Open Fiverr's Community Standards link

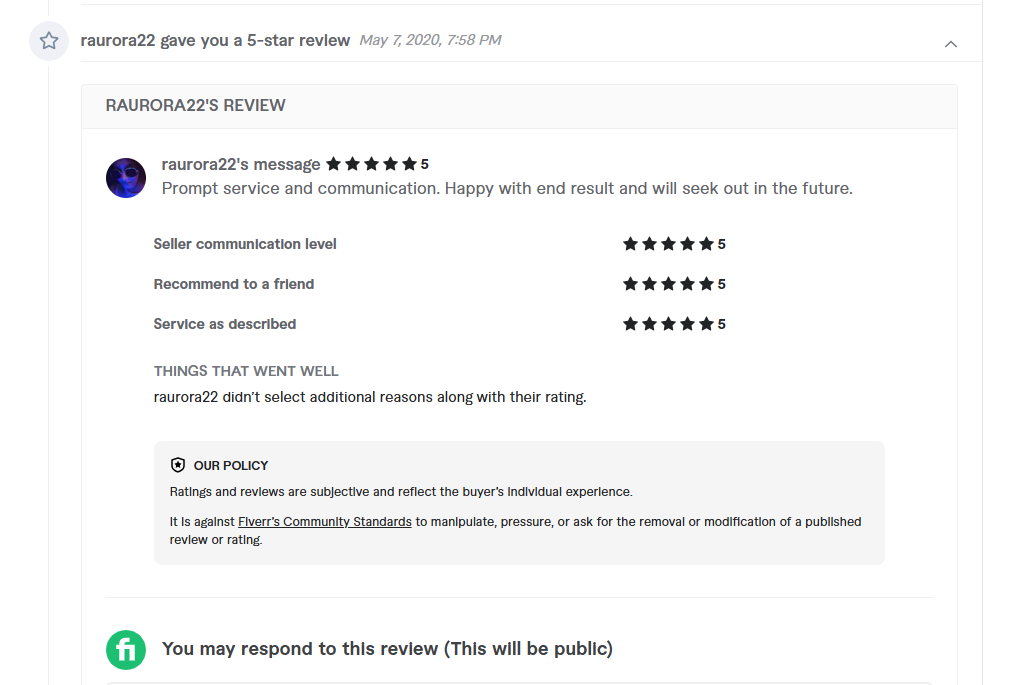click(x=324, y=522)
